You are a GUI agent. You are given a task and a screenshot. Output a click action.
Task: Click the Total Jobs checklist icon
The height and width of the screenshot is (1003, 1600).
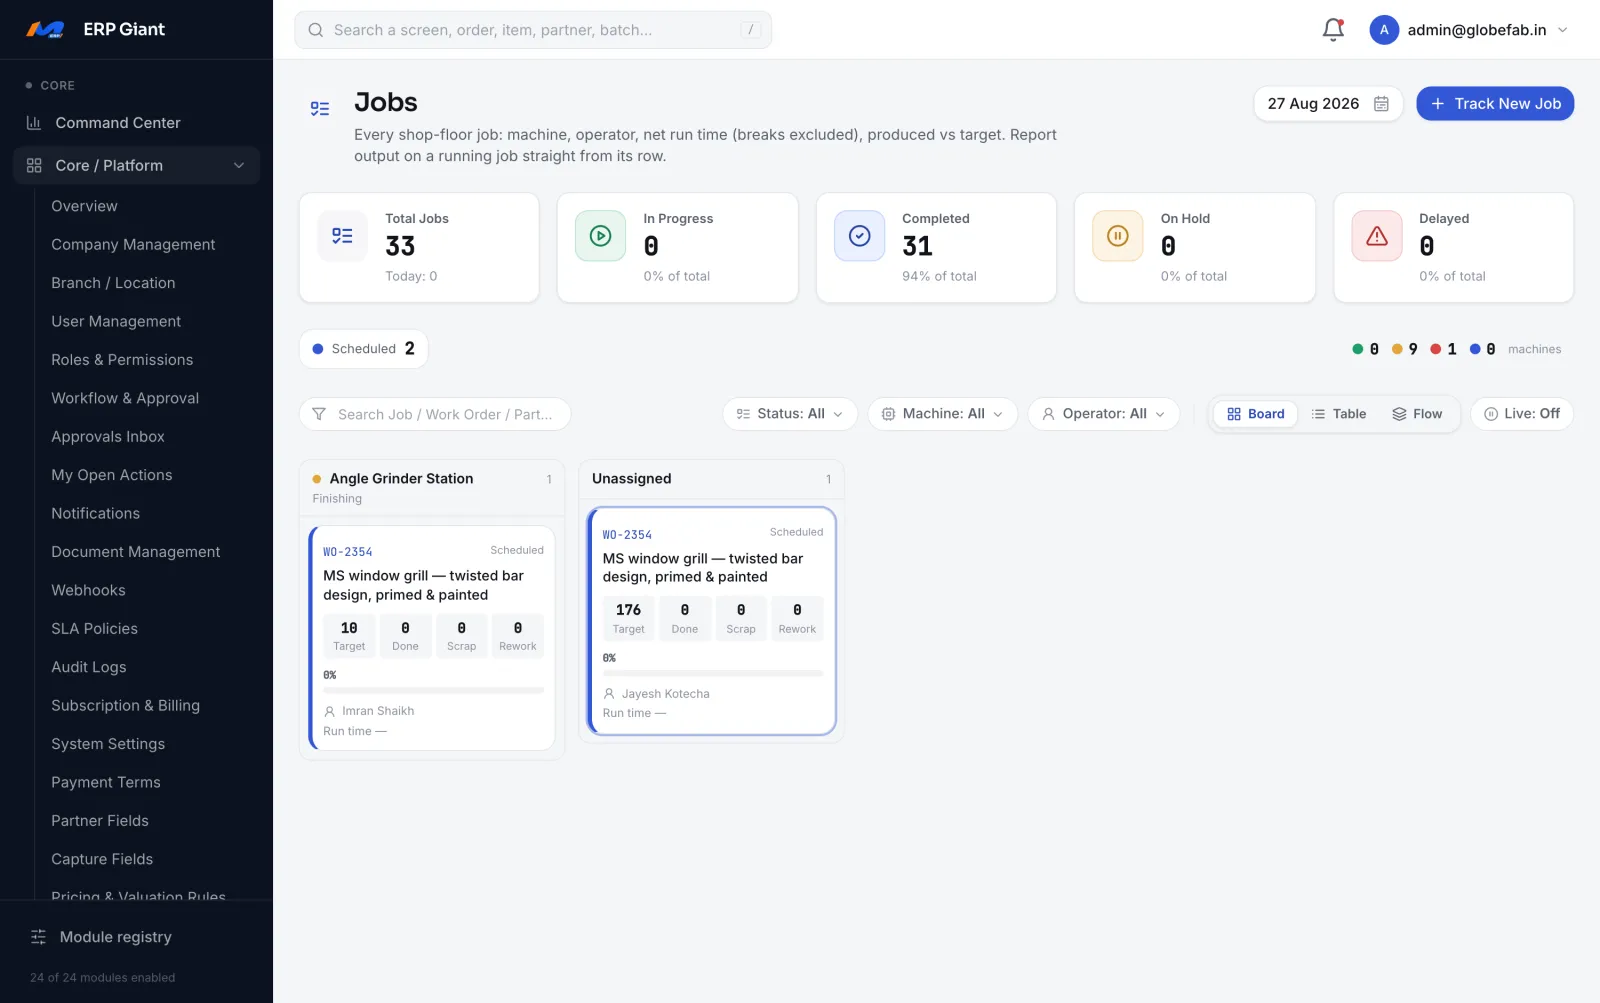[342, 236]
